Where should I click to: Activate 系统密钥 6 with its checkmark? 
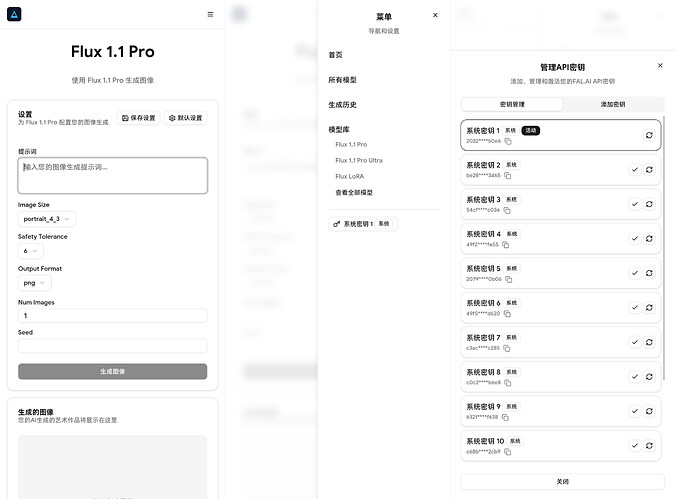point(635,307)
